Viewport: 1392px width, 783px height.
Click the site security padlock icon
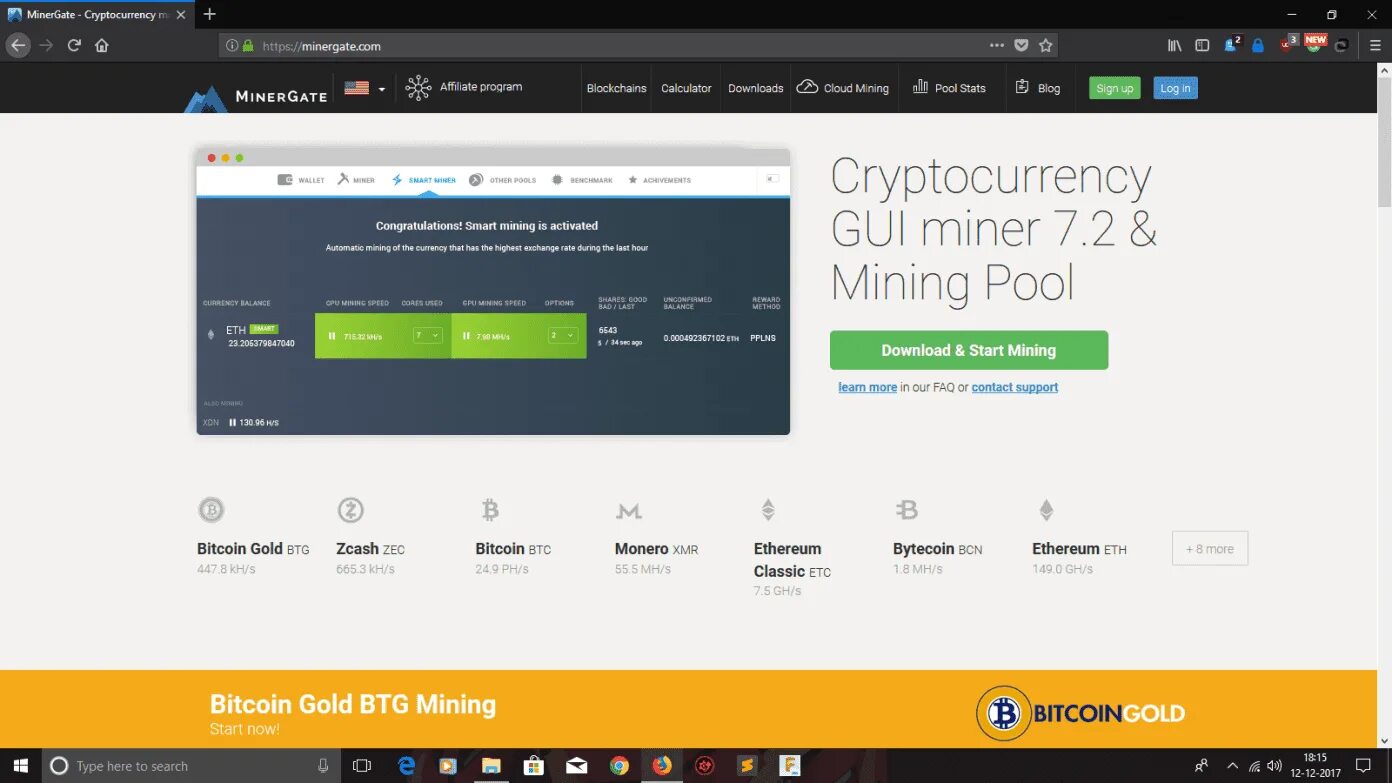[x=247, y=45]
